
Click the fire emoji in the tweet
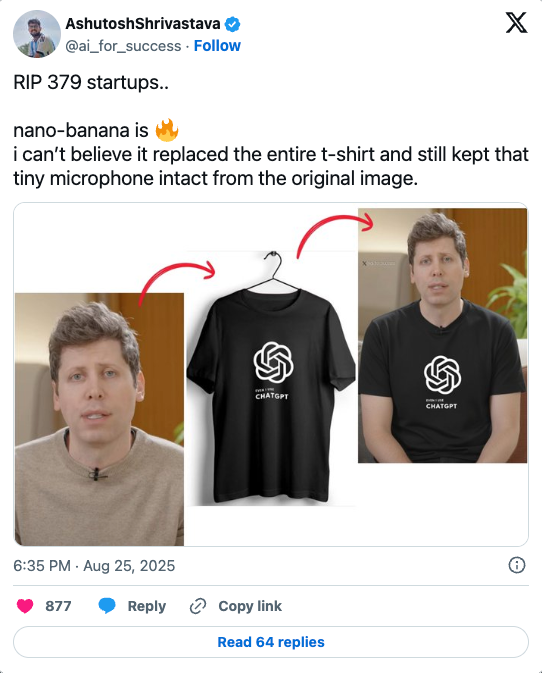click(x=167, y=130)
